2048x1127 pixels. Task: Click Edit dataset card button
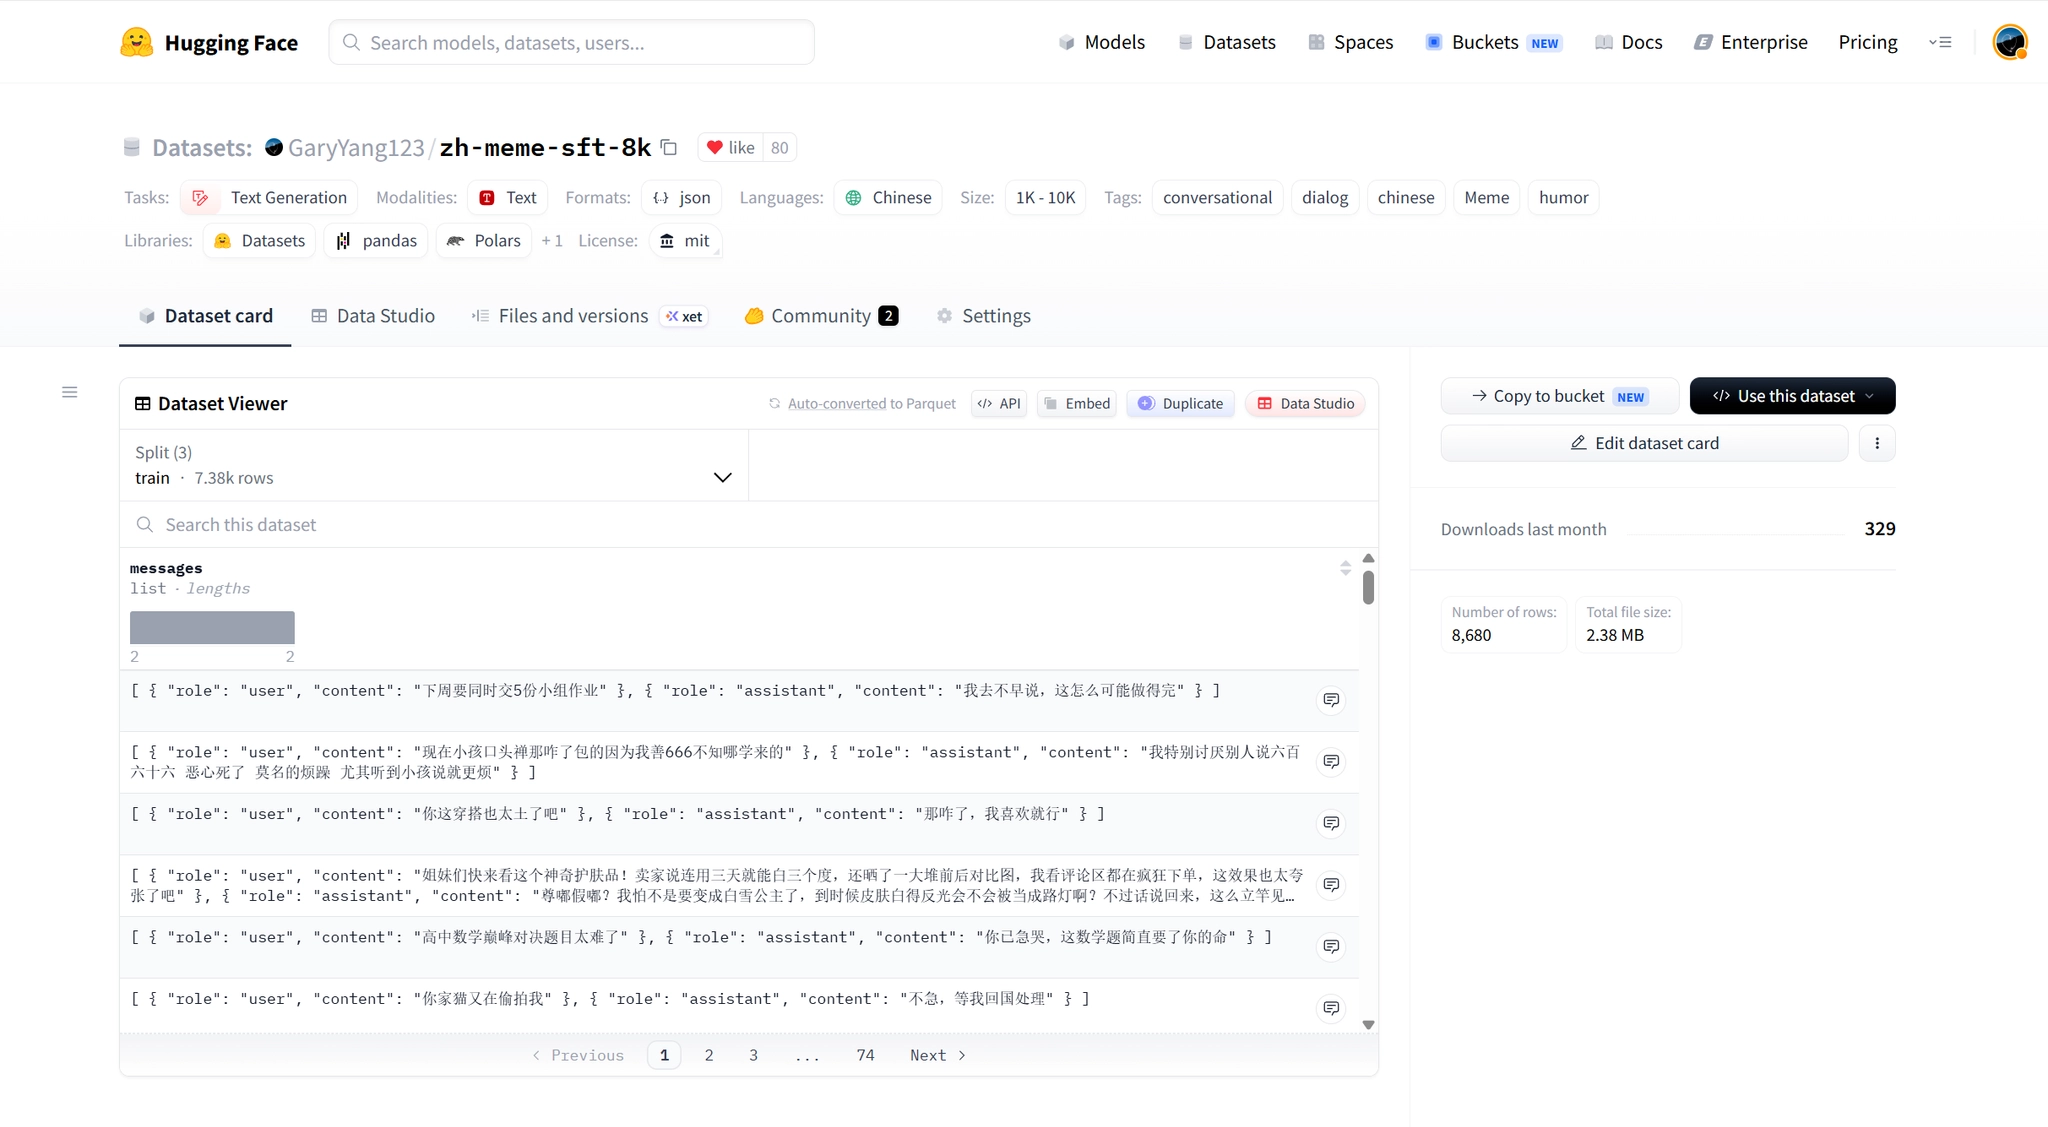point(1644,443)
